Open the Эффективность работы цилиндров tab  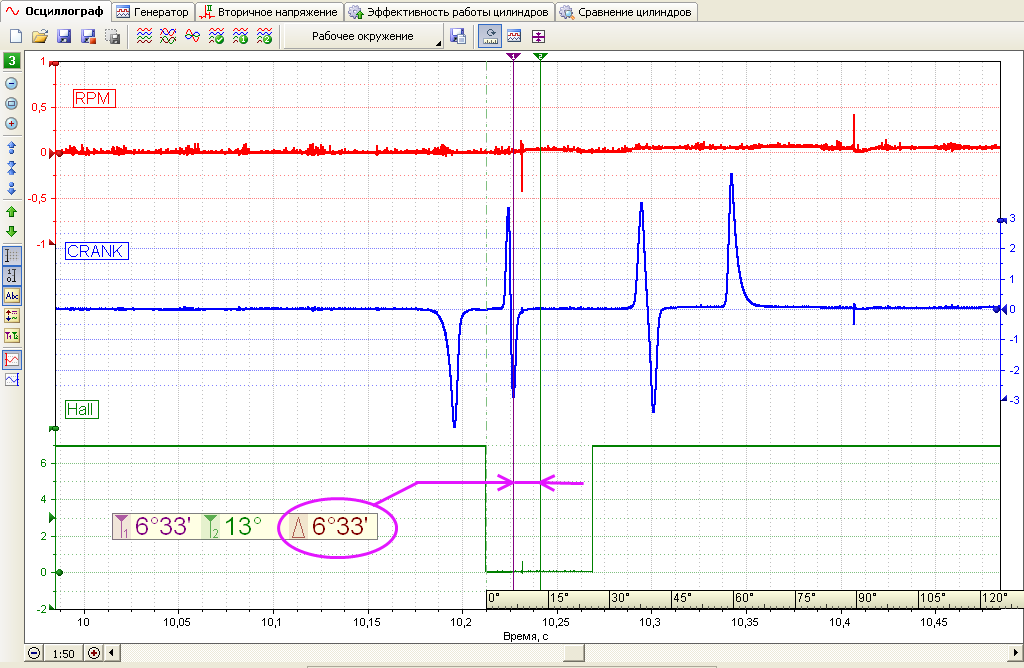point(449,12)
